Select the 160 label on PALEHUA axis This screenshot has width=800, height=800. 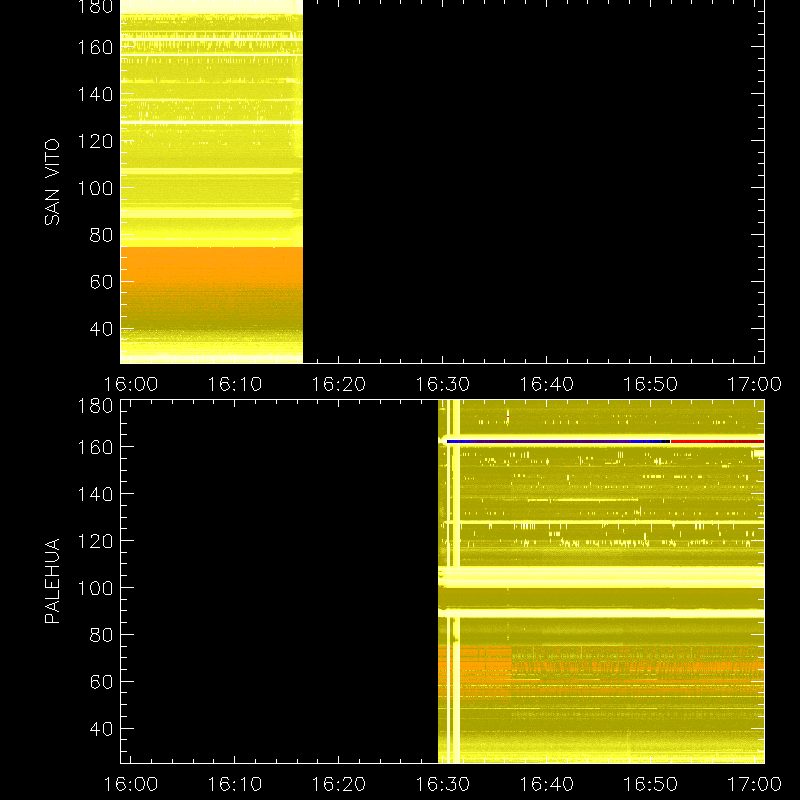coord(95,447)
